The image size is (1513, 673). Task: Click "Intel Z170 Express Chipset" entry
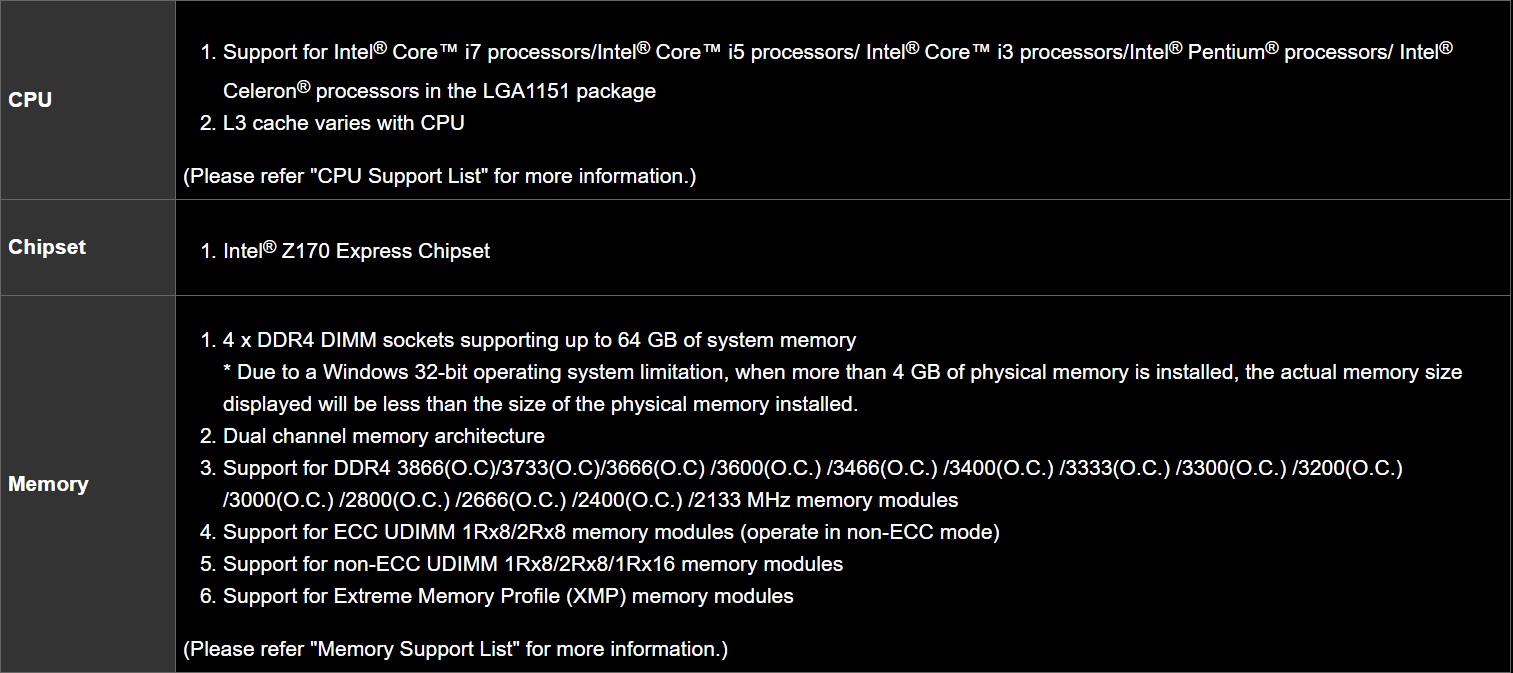tap(357, 251)
